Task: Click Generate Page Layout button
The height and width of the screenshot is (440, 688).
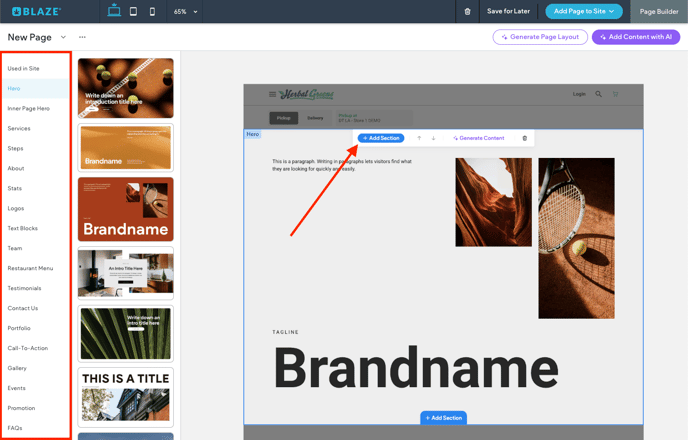Action: 539,37
